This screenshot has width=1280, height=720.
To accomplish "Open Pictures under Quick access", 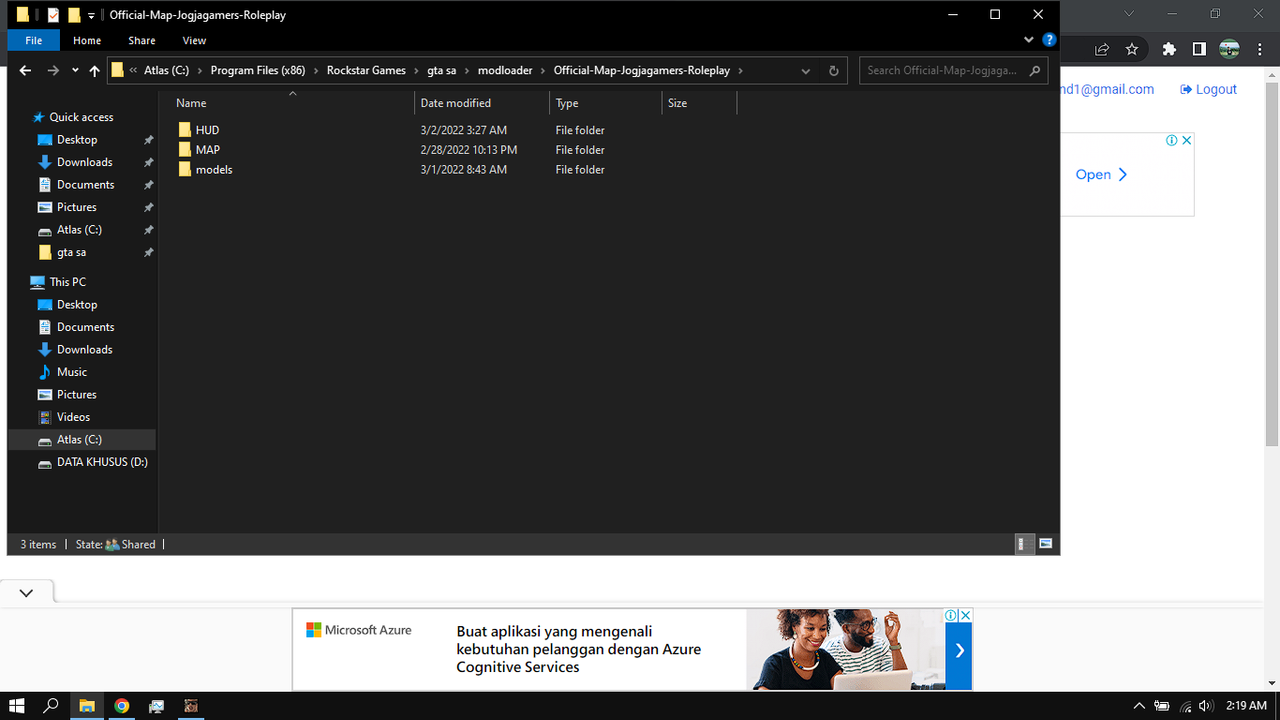I will click(x=76, y=207).
